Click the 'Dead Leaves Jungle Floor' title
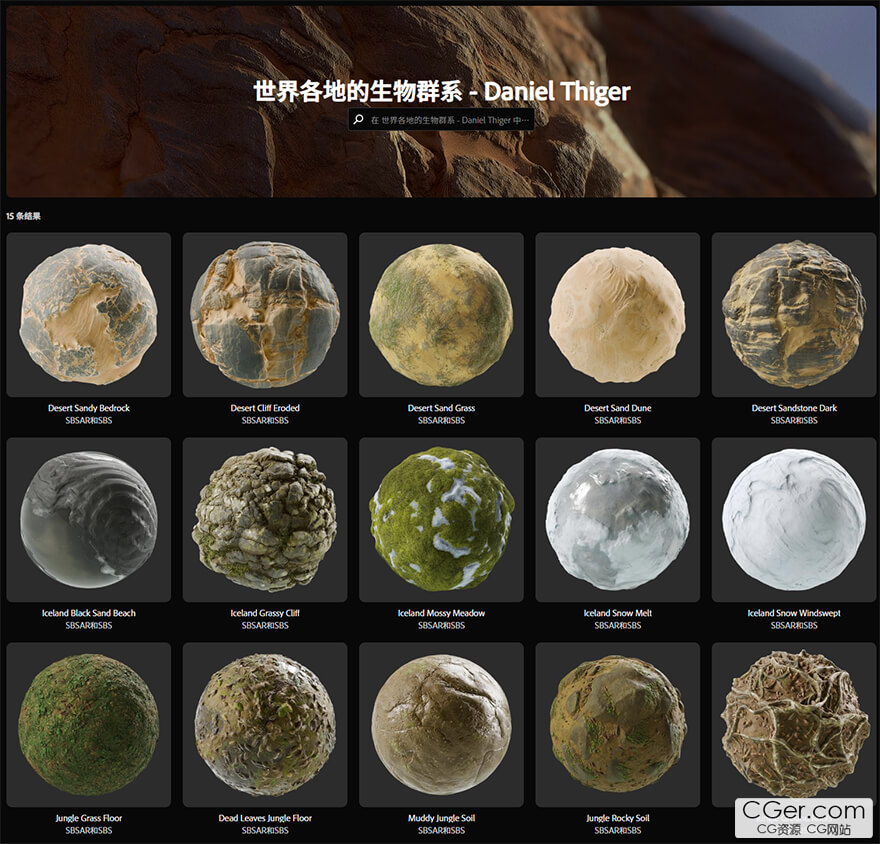The image size is (880, 844). tap(265, 818)
